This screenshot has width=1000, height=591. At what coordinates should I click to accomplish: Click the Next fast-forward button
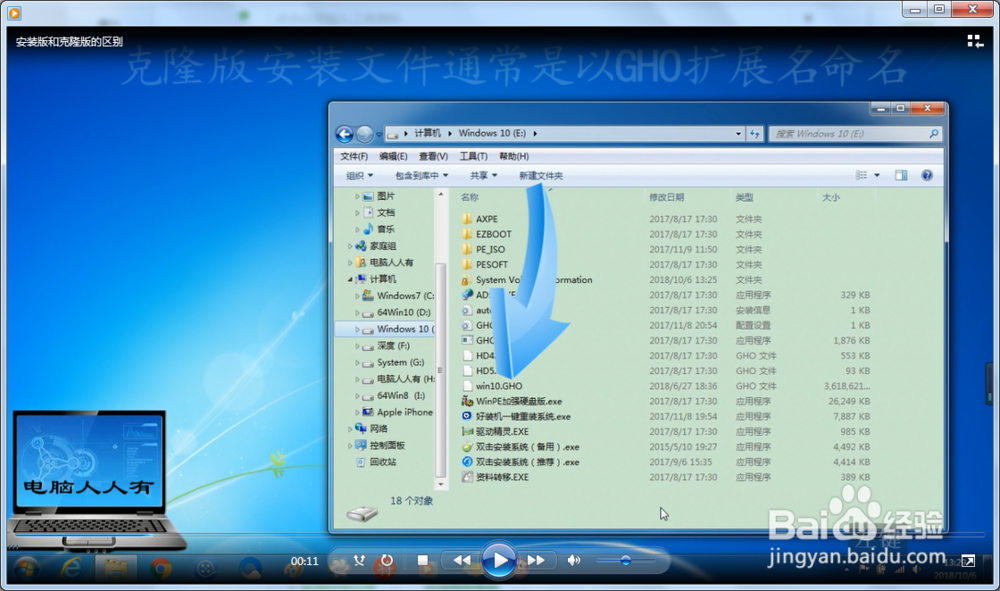[536, 560]
